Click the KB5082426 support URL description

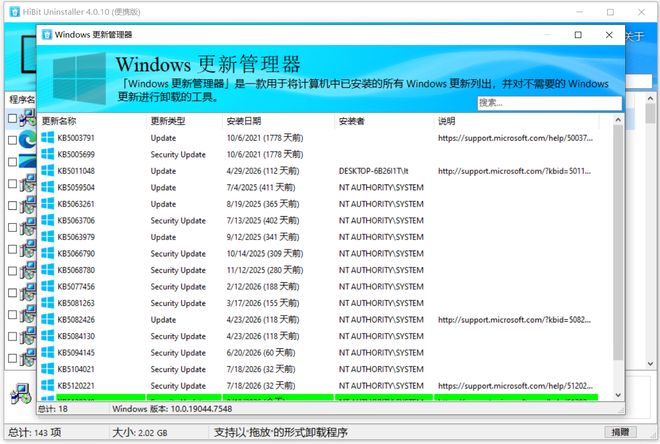click(514, 320)
